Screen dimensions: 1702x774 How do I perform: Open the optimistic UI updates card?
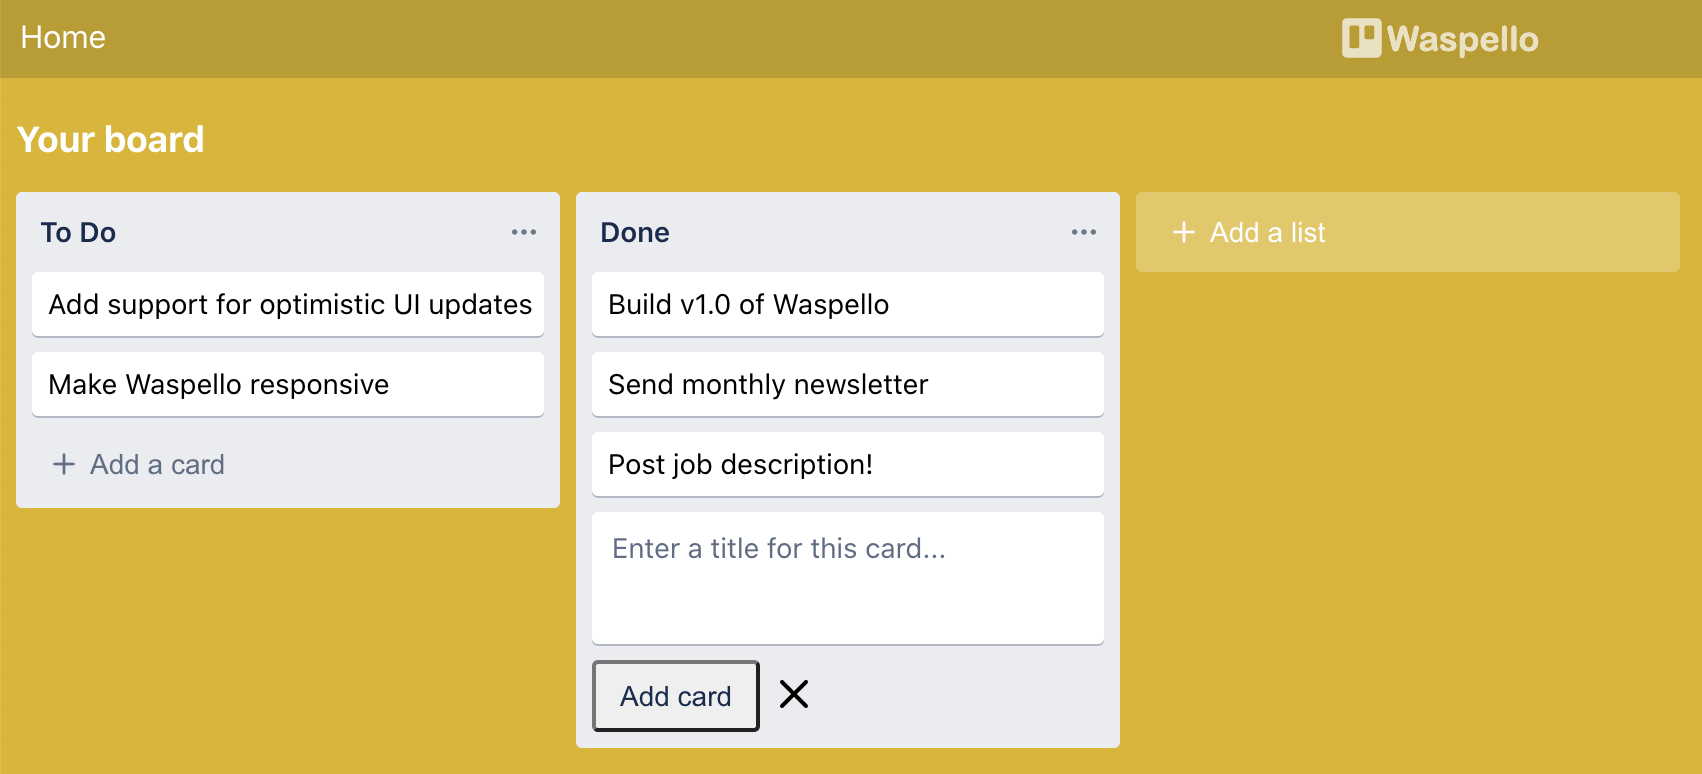pos(288,304)
